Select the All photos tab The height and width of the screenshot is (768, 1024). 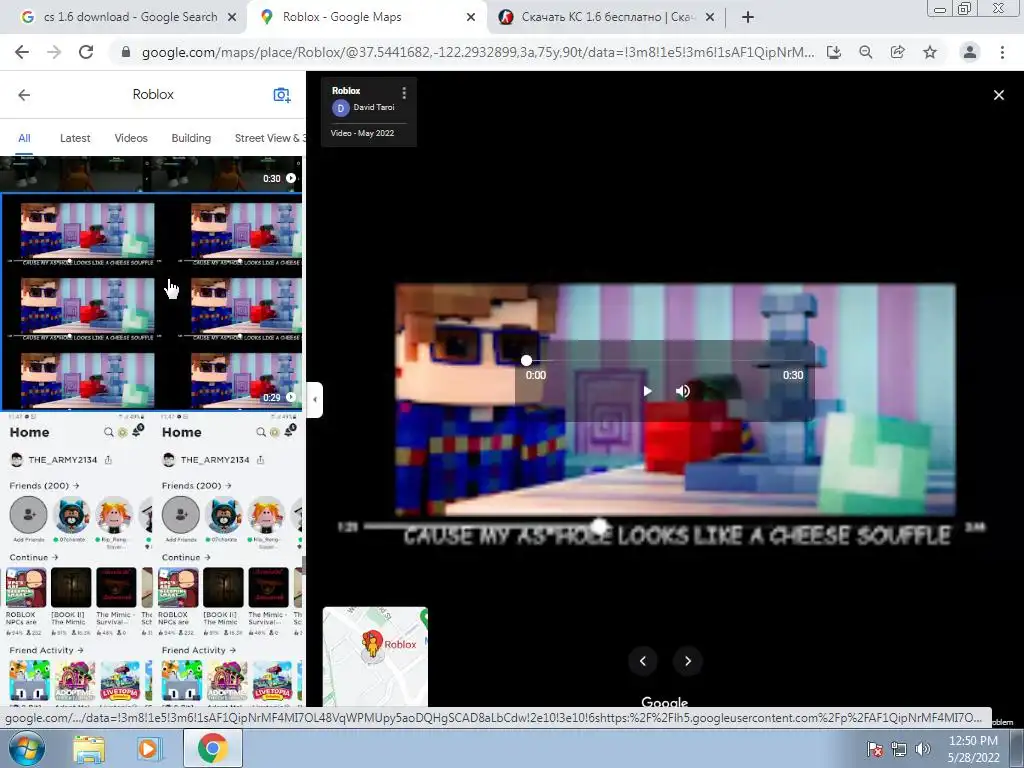(24, 138)
